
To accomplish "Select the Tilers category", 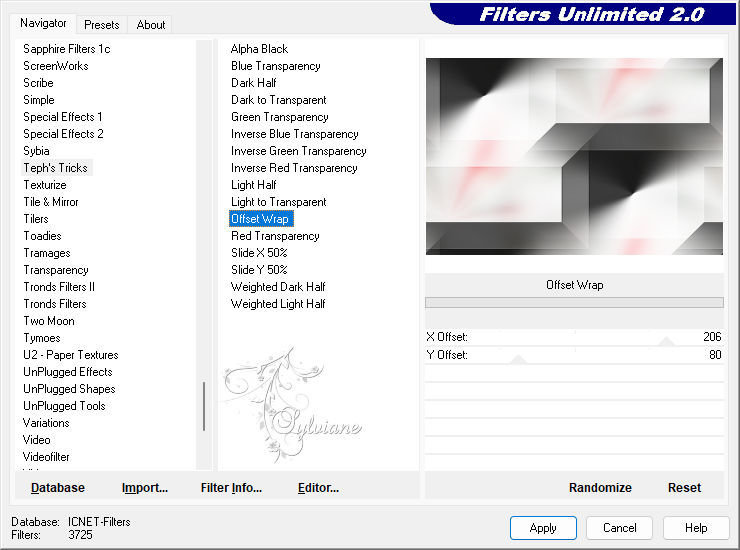I will click(36, 219).
